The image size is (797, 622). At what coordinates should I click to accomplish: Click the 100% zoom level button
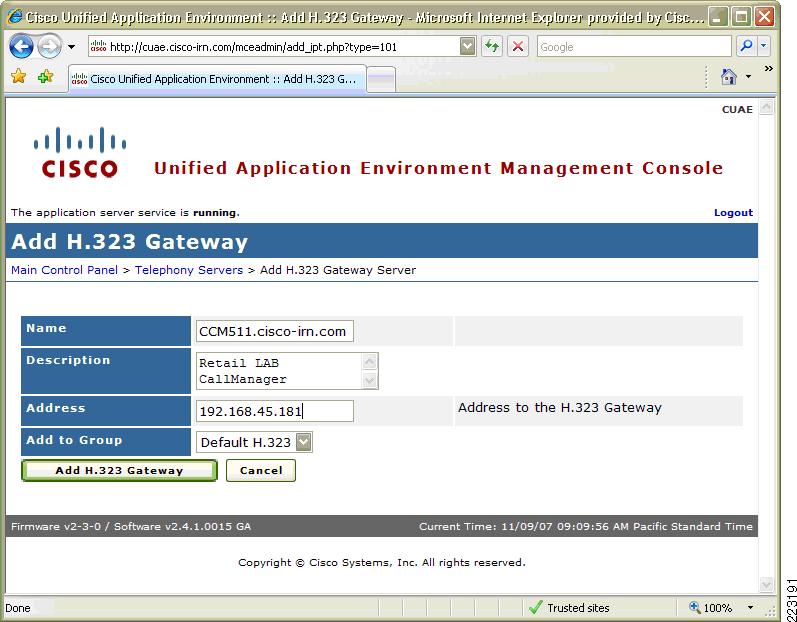click(x=711, y=608)
